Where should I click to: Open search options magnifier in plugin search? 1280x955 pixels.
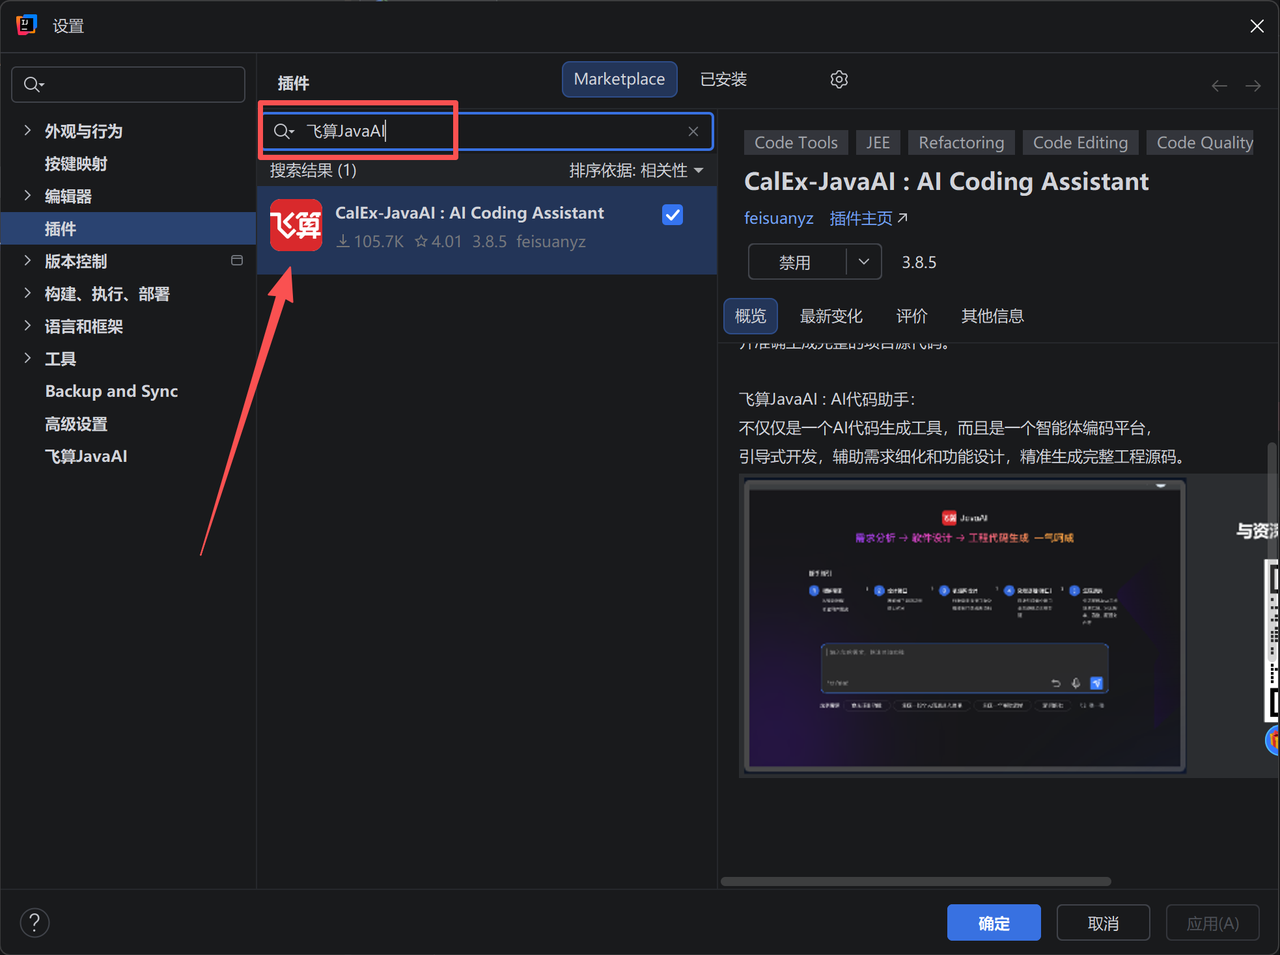click(x=284, y=131)
